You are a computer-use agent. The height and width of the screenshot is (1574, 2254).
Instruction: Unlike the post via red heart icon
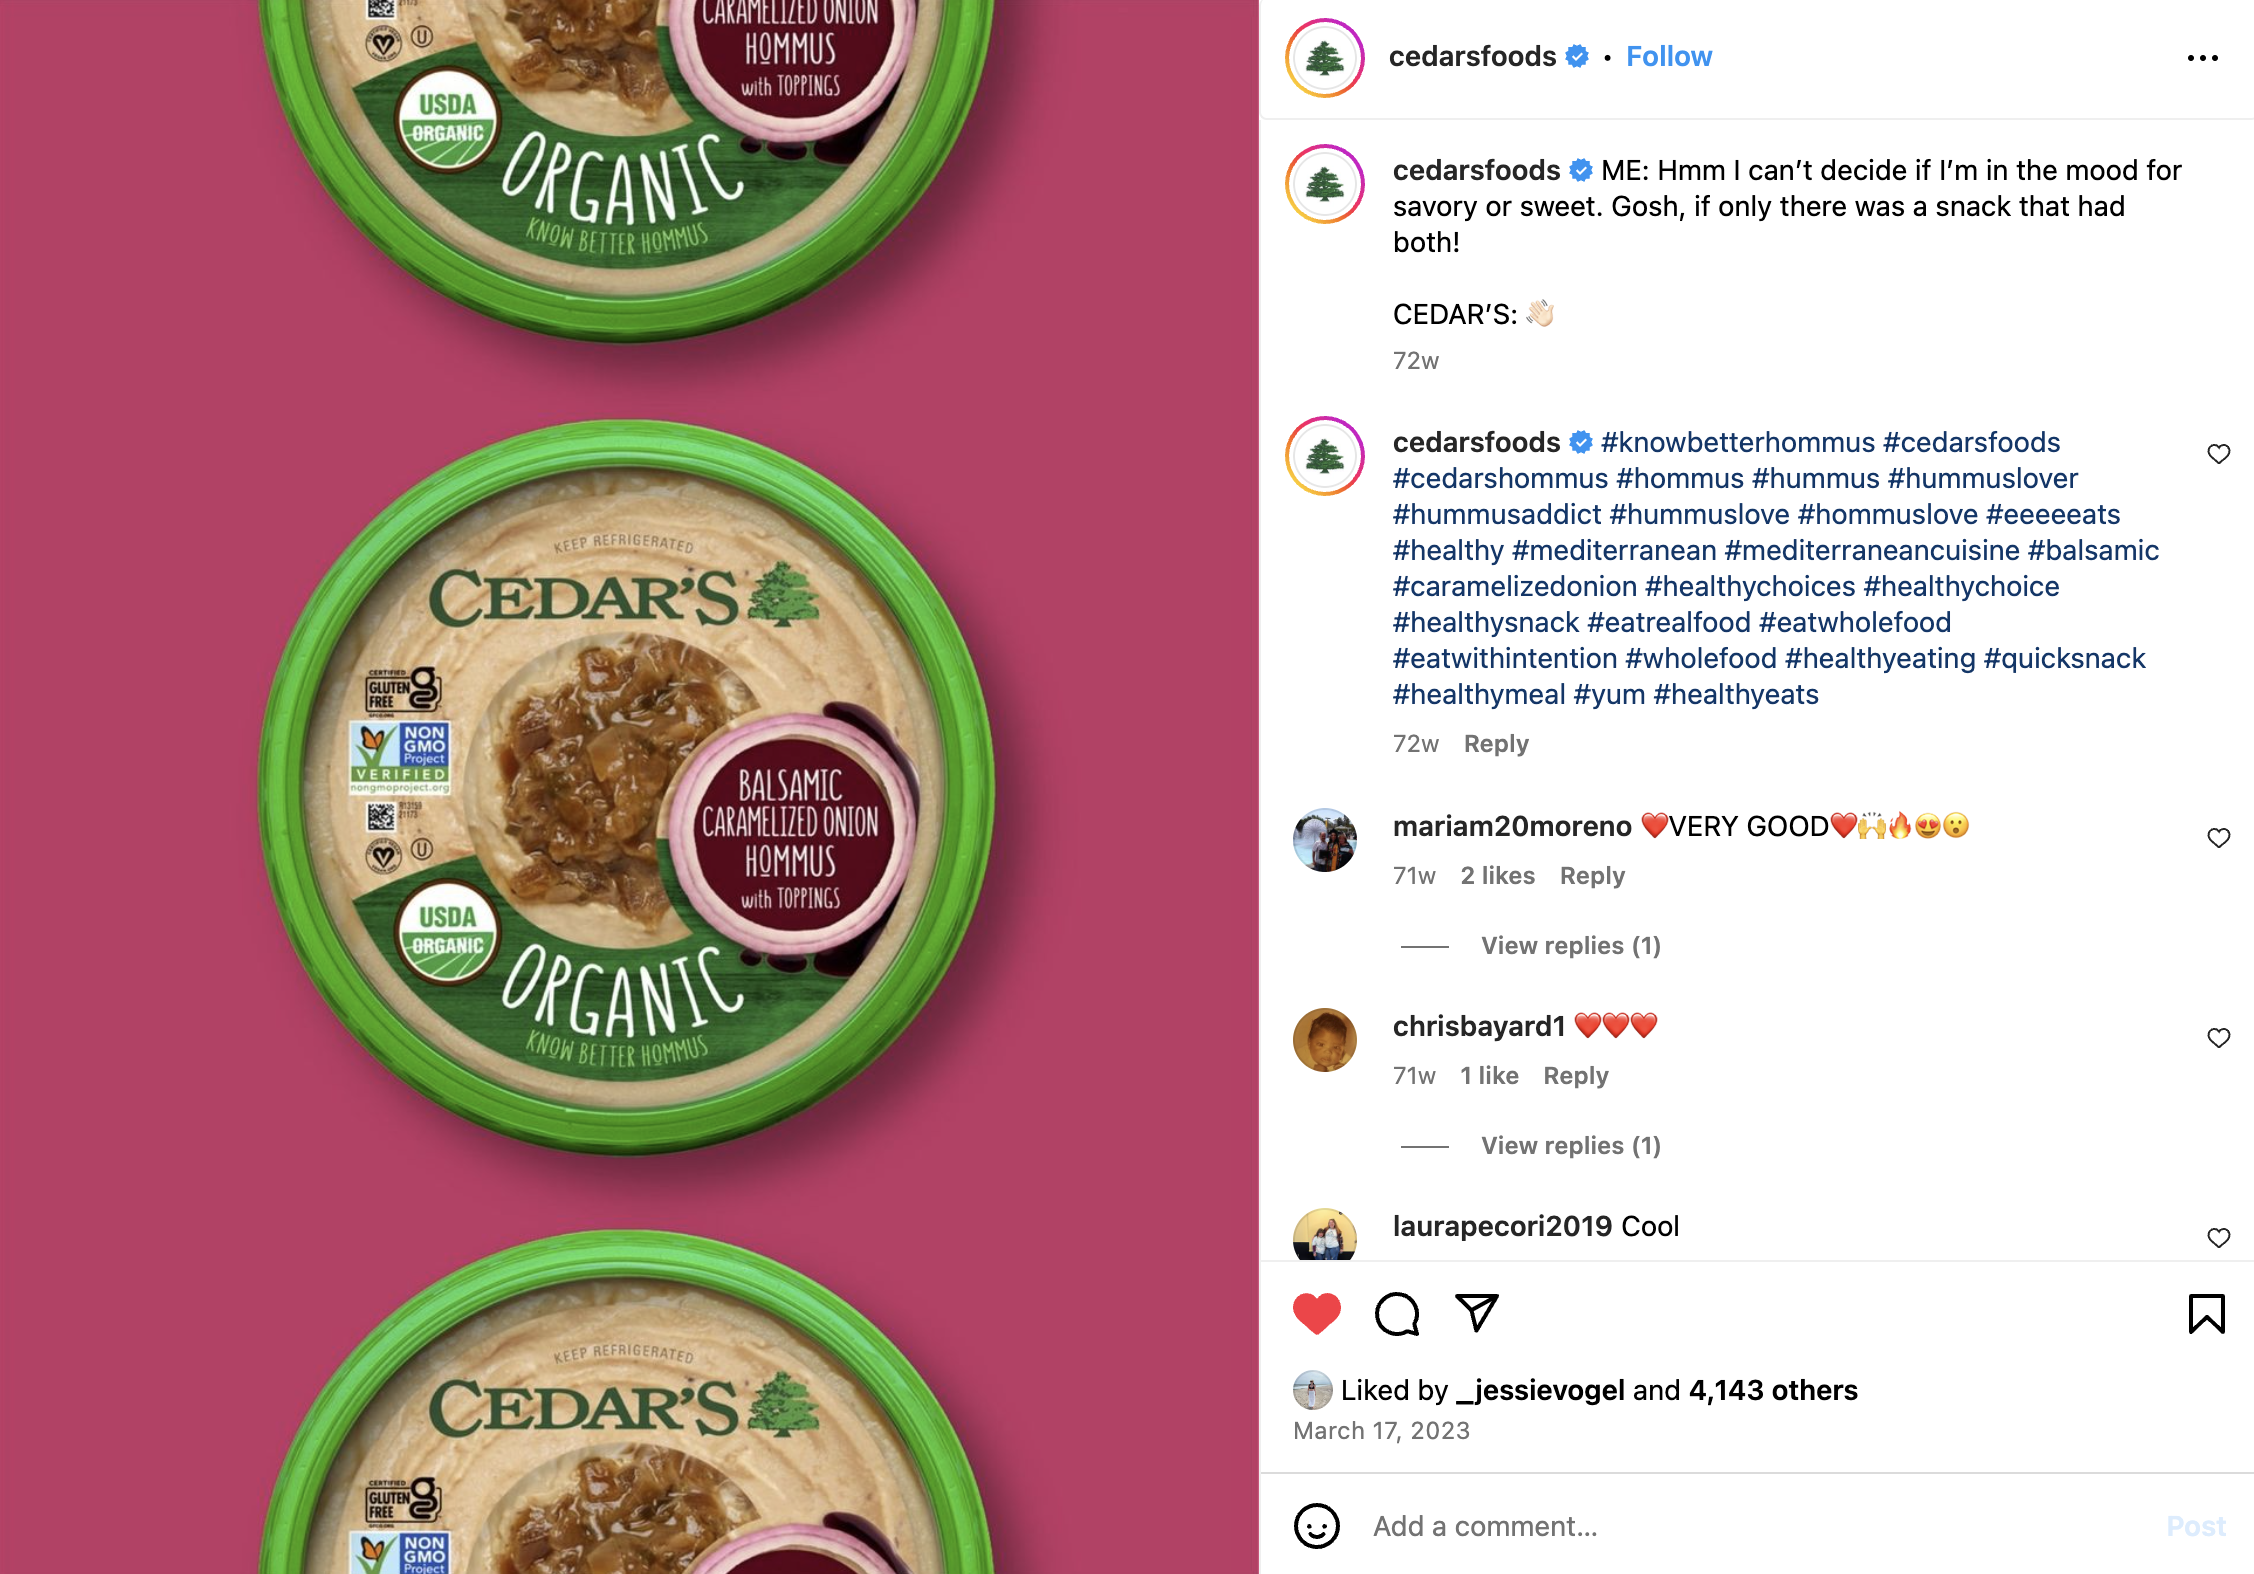[x=1316, y=1314]
